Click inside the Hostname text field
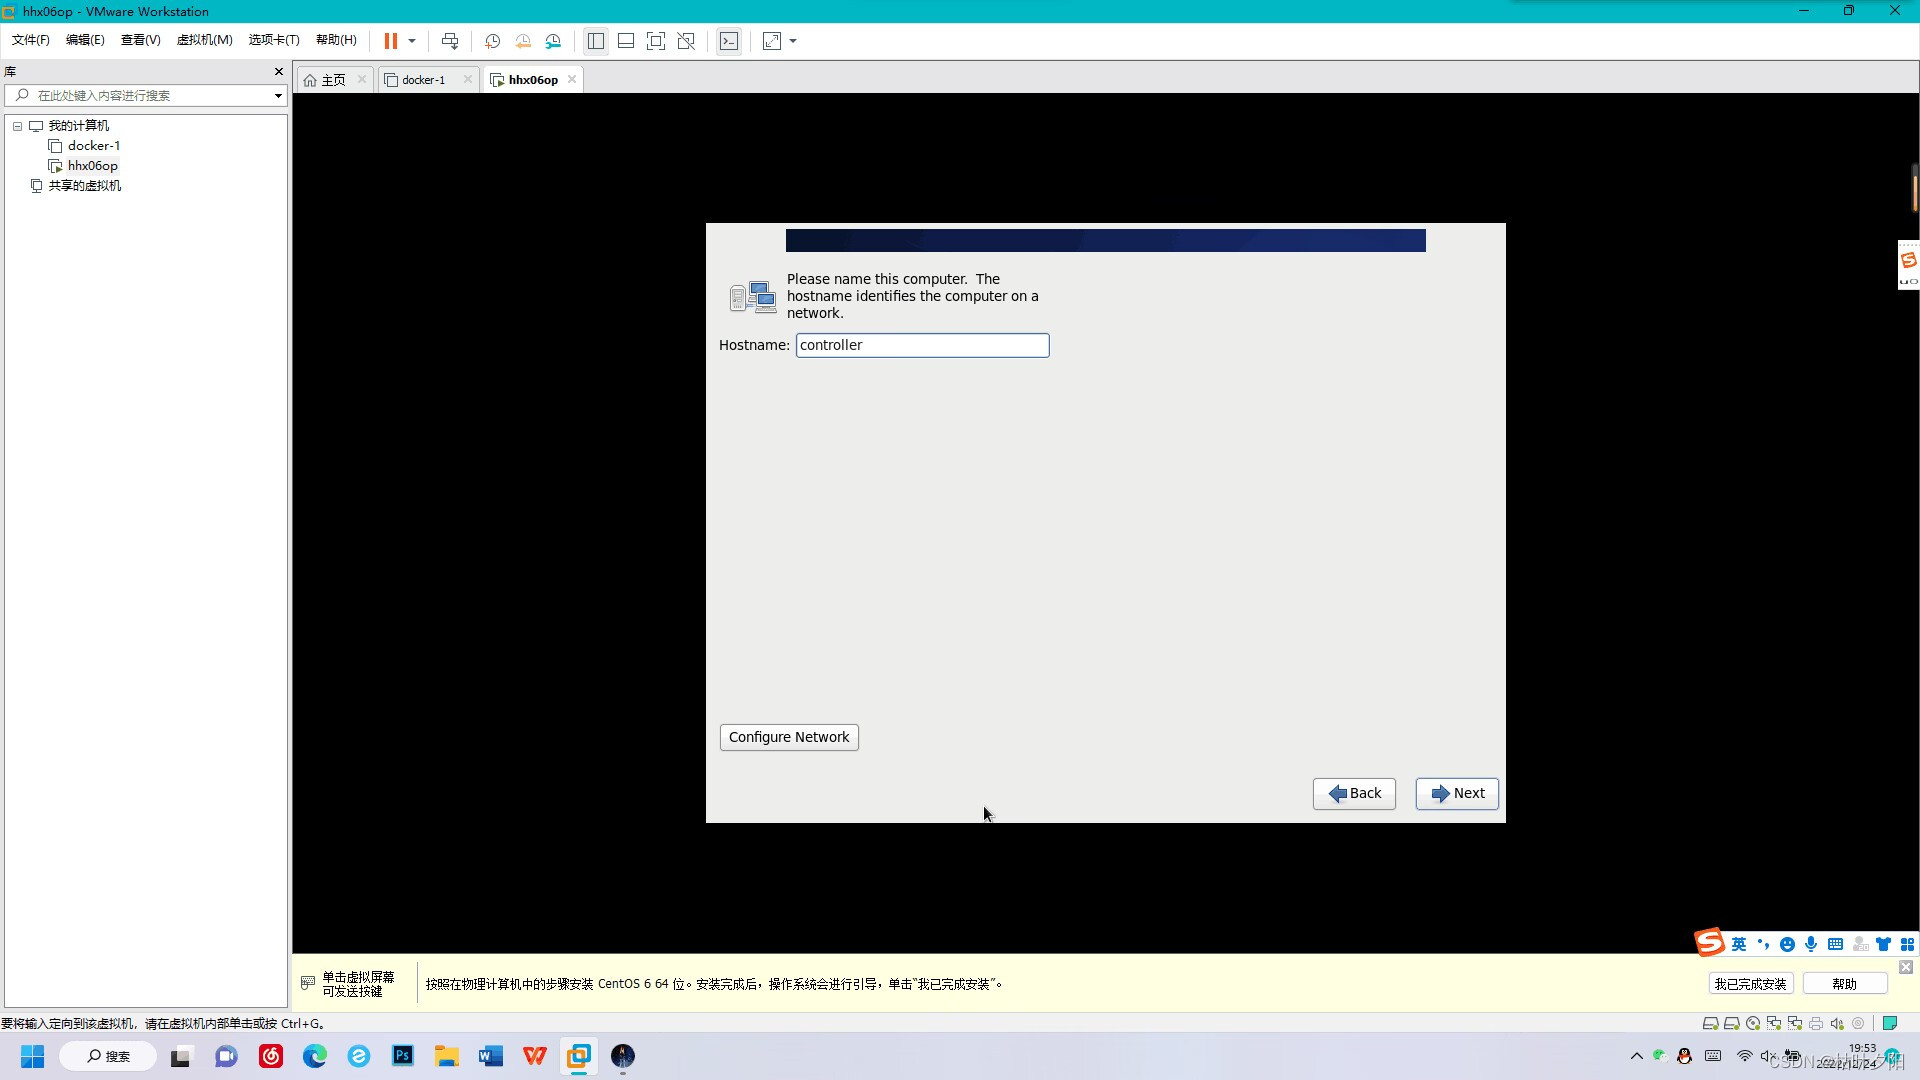1920x1080 pixels. coord(921,345)
